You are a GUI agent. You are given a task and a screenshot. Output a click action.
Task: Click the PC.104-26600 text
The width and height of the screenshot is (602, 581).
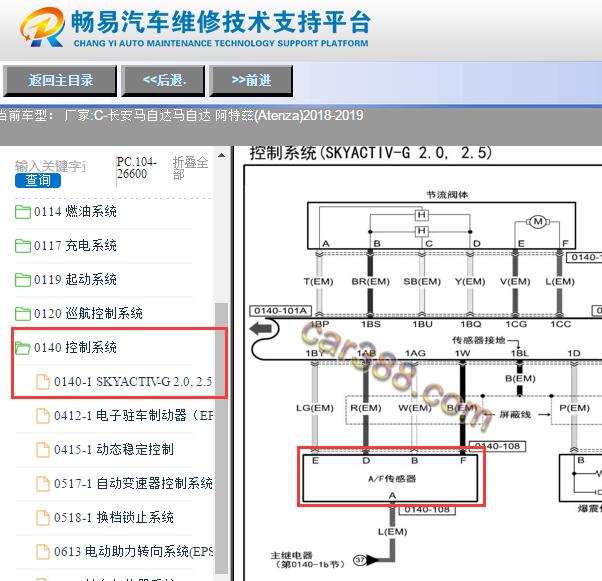(x=137, y=168)
